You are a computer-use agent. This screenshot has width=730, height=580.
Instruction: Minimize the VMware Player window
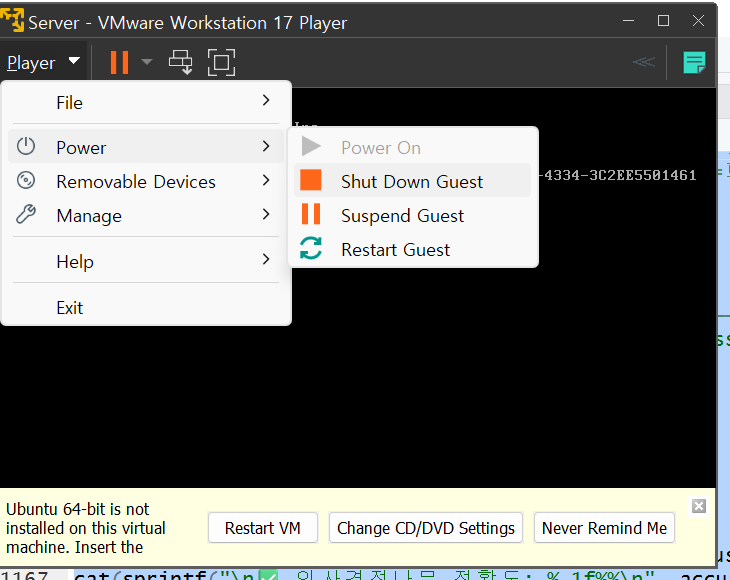629,20
